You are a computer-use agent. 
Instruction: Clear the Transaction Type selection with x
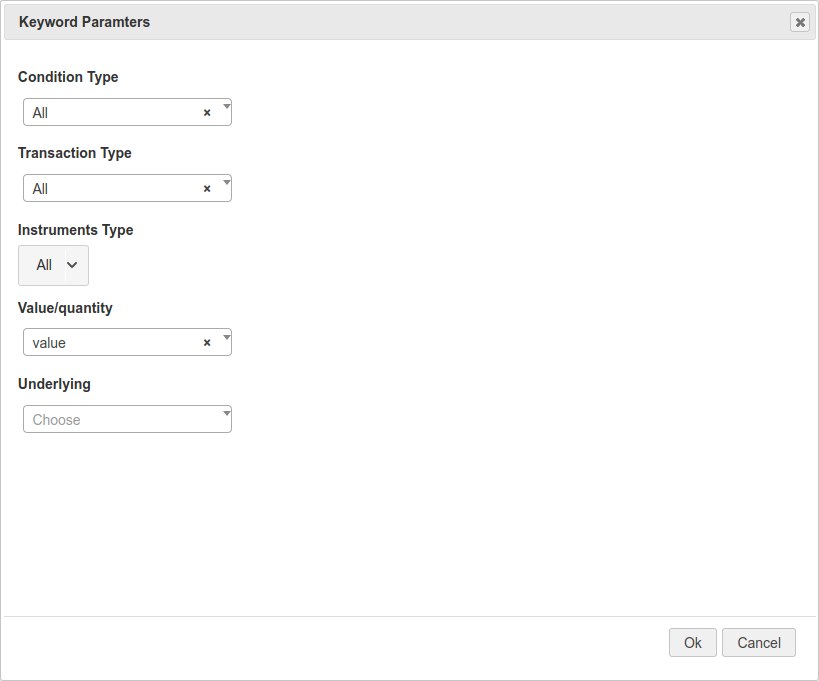(x=207, y=189)
